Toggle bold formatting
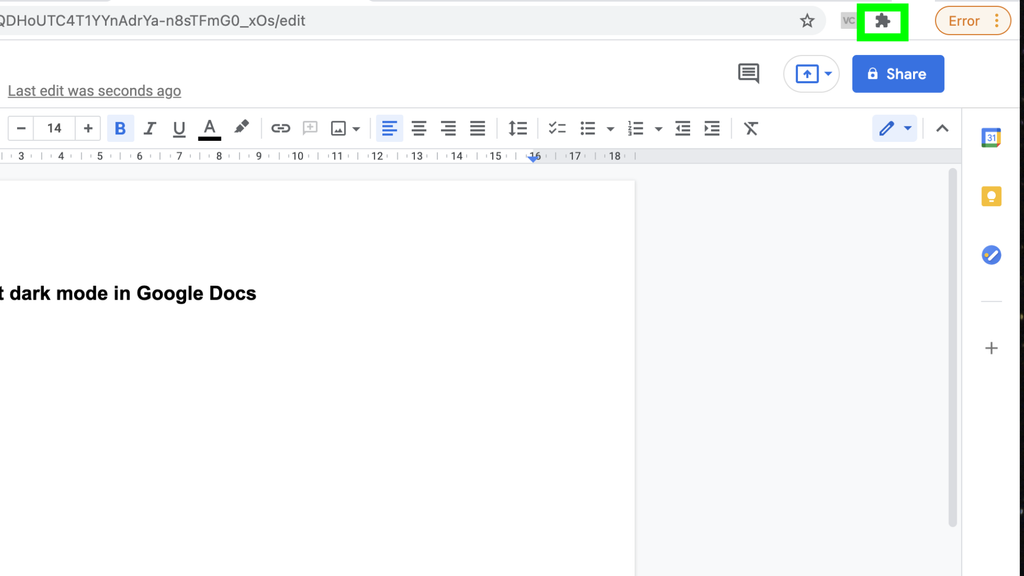 pos(120,128)
